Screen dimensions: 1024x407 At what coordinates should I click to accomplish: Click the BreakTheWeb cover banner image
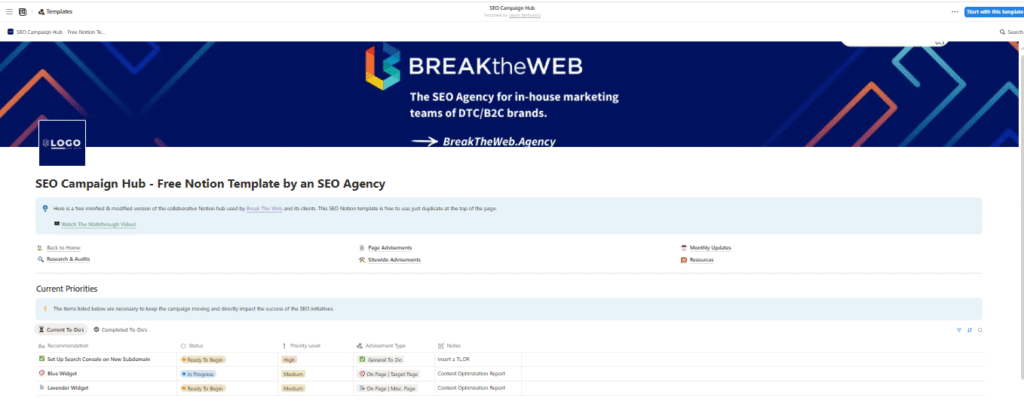pyautogui.click(x=509, y=94)
